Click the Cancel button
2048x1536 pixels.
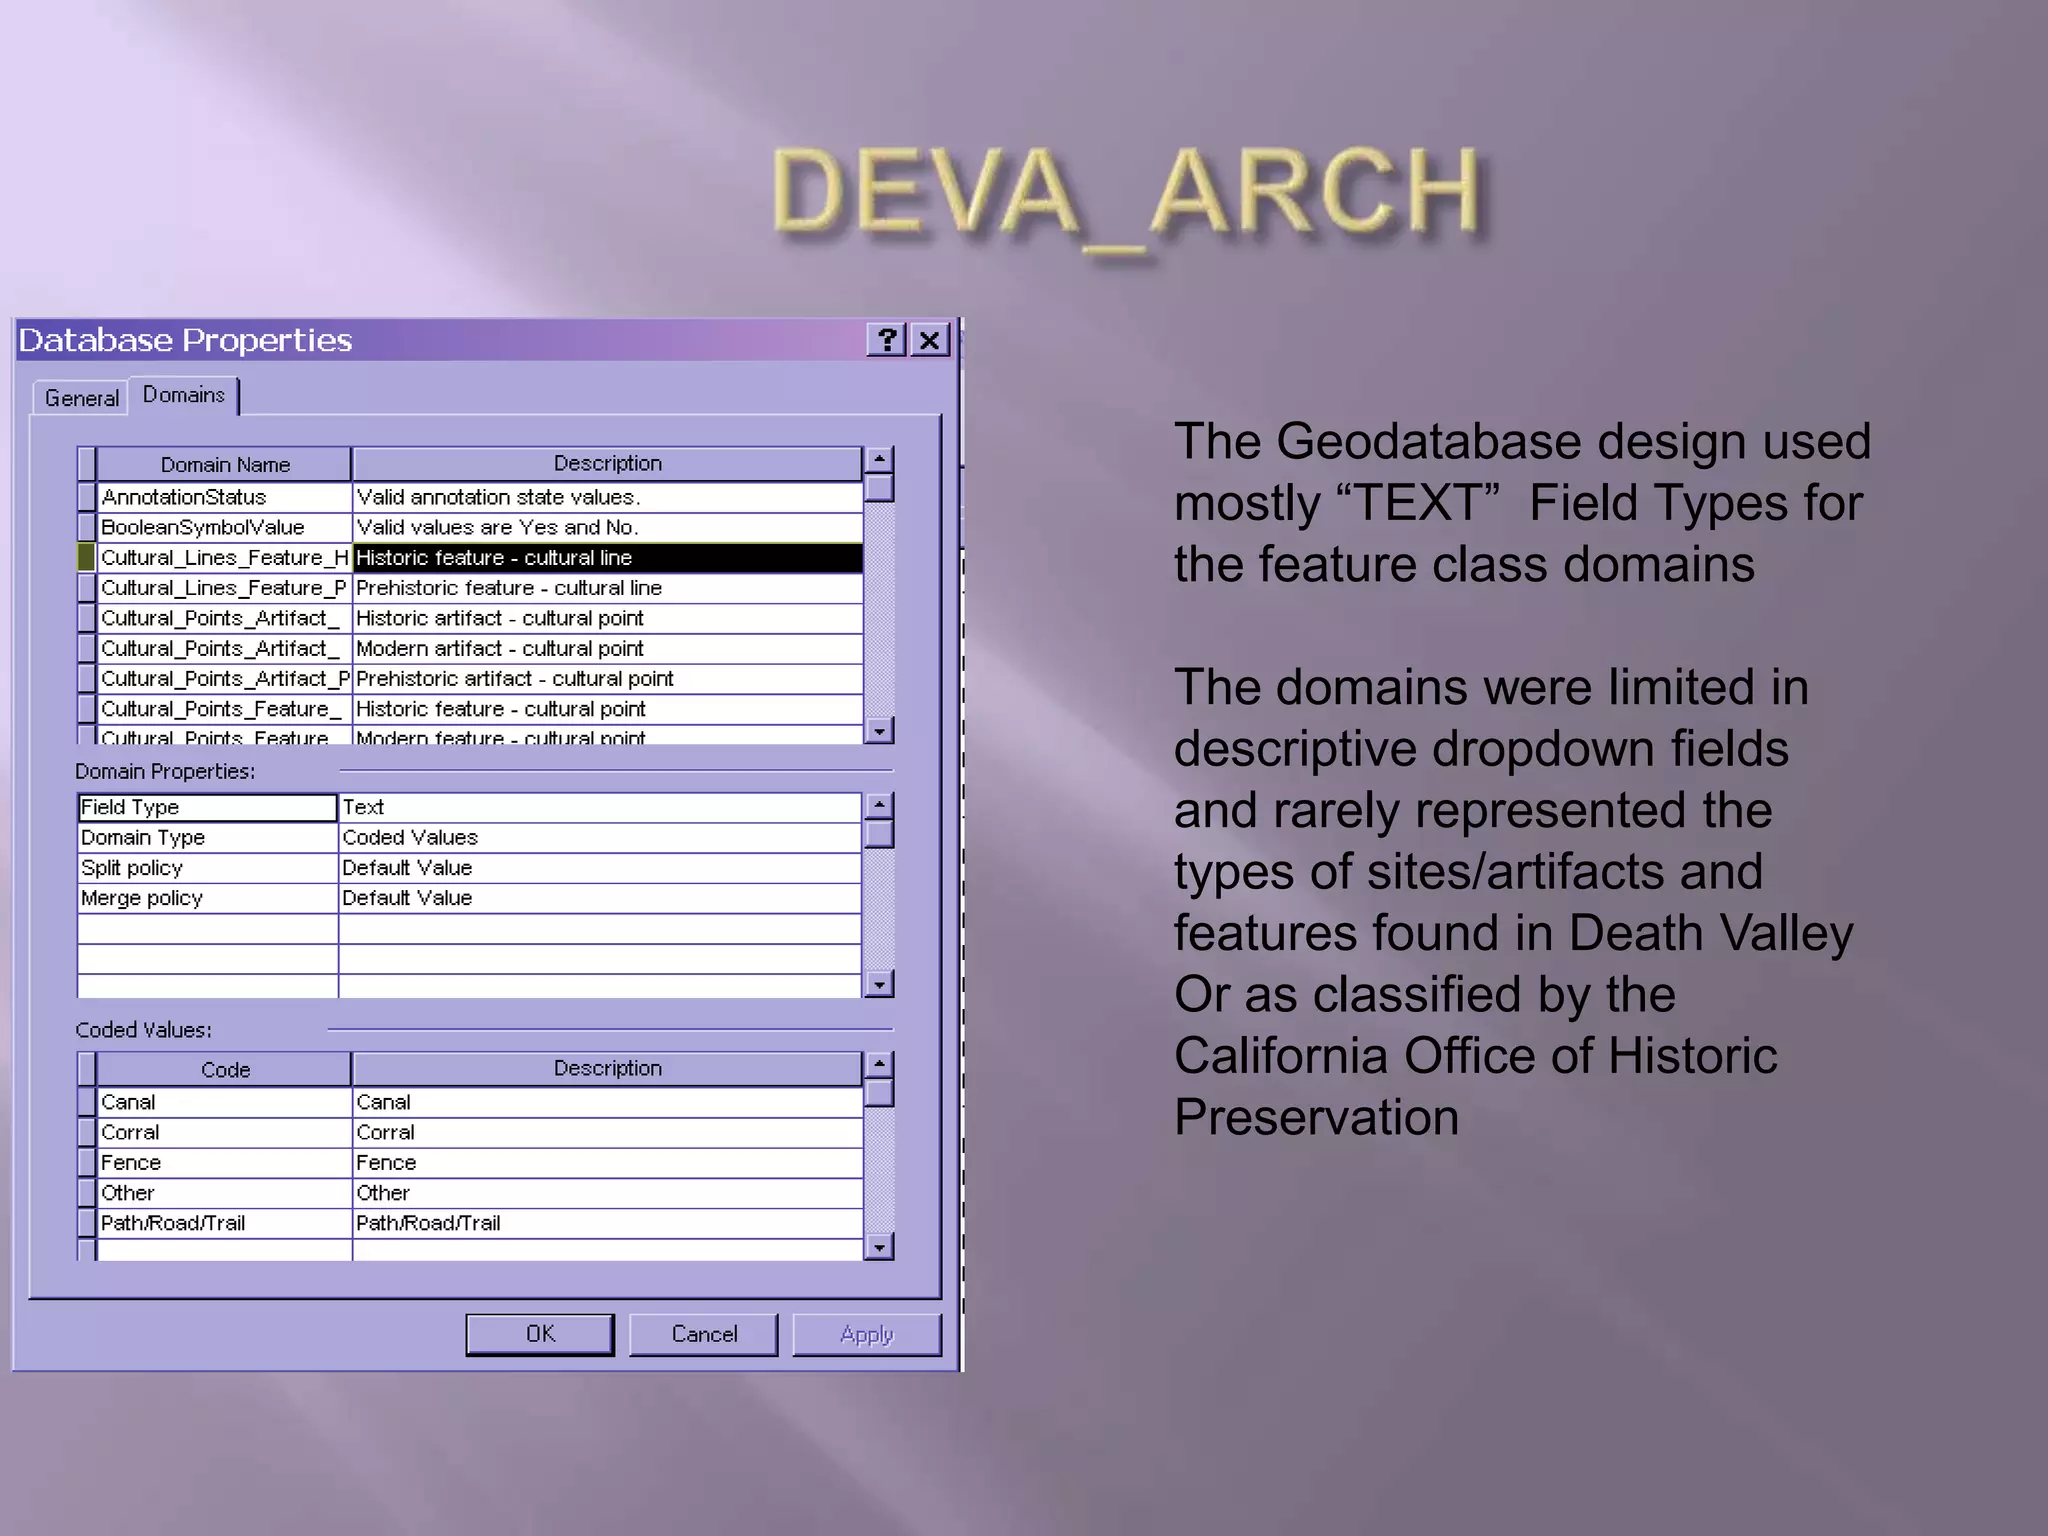pos(704,1334)
